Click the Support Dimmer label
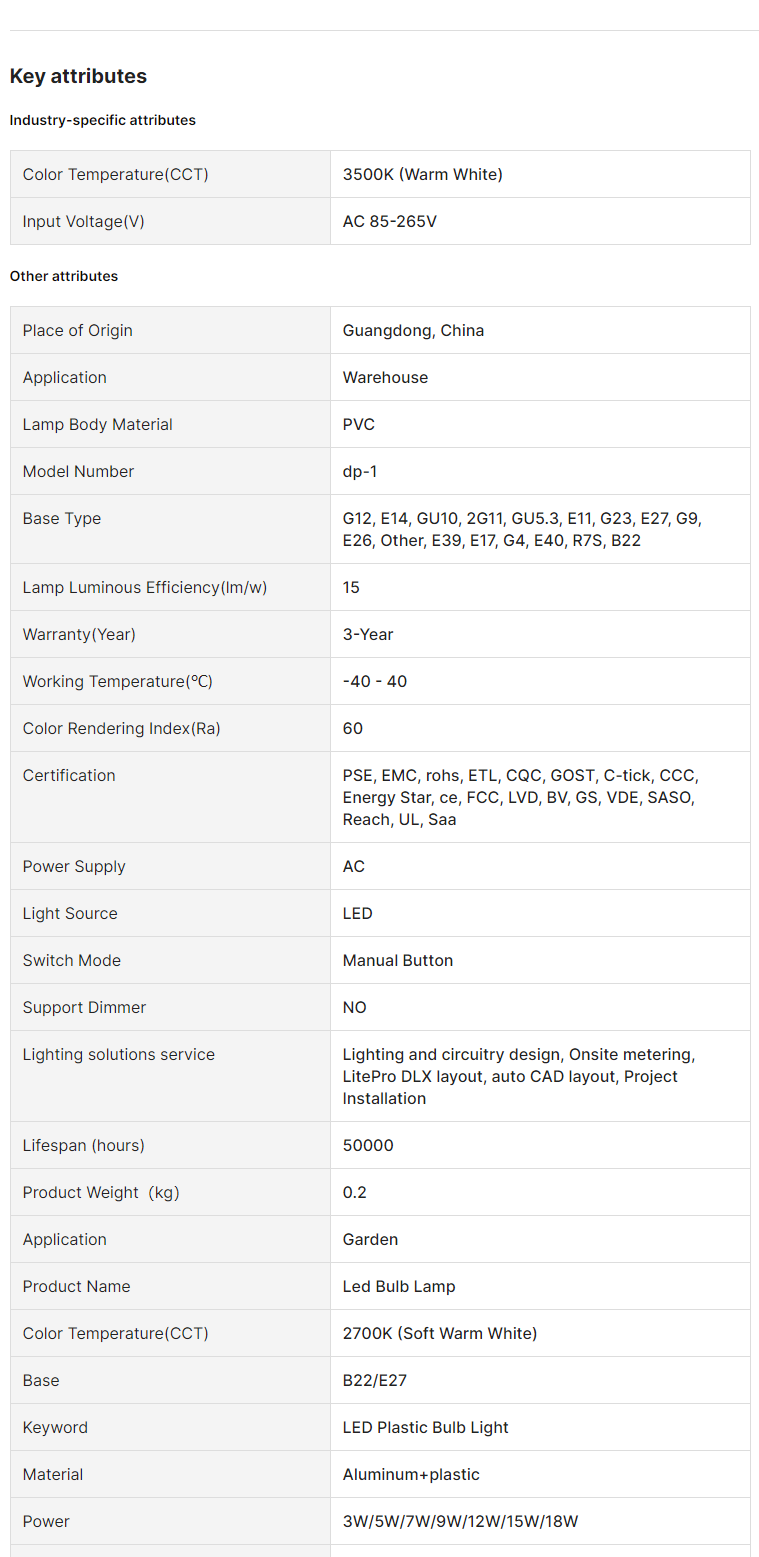The height and width of the screenshot is (1557, 759). [84, 1007]
